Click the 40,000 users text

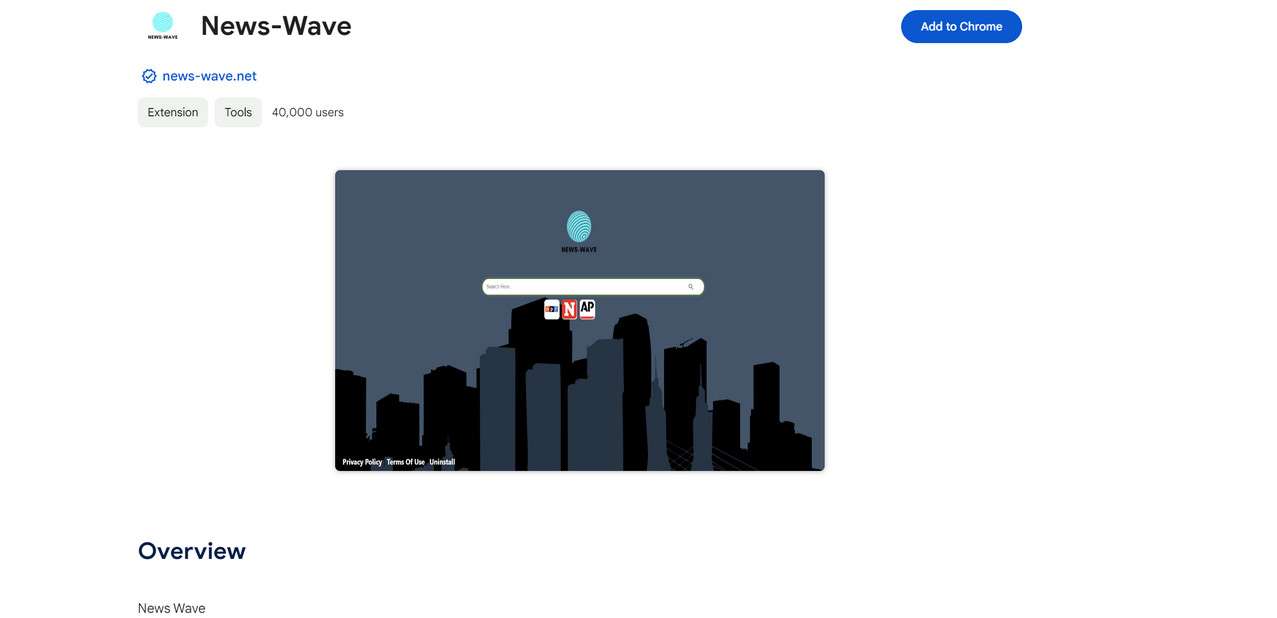[x=308, y=112]
